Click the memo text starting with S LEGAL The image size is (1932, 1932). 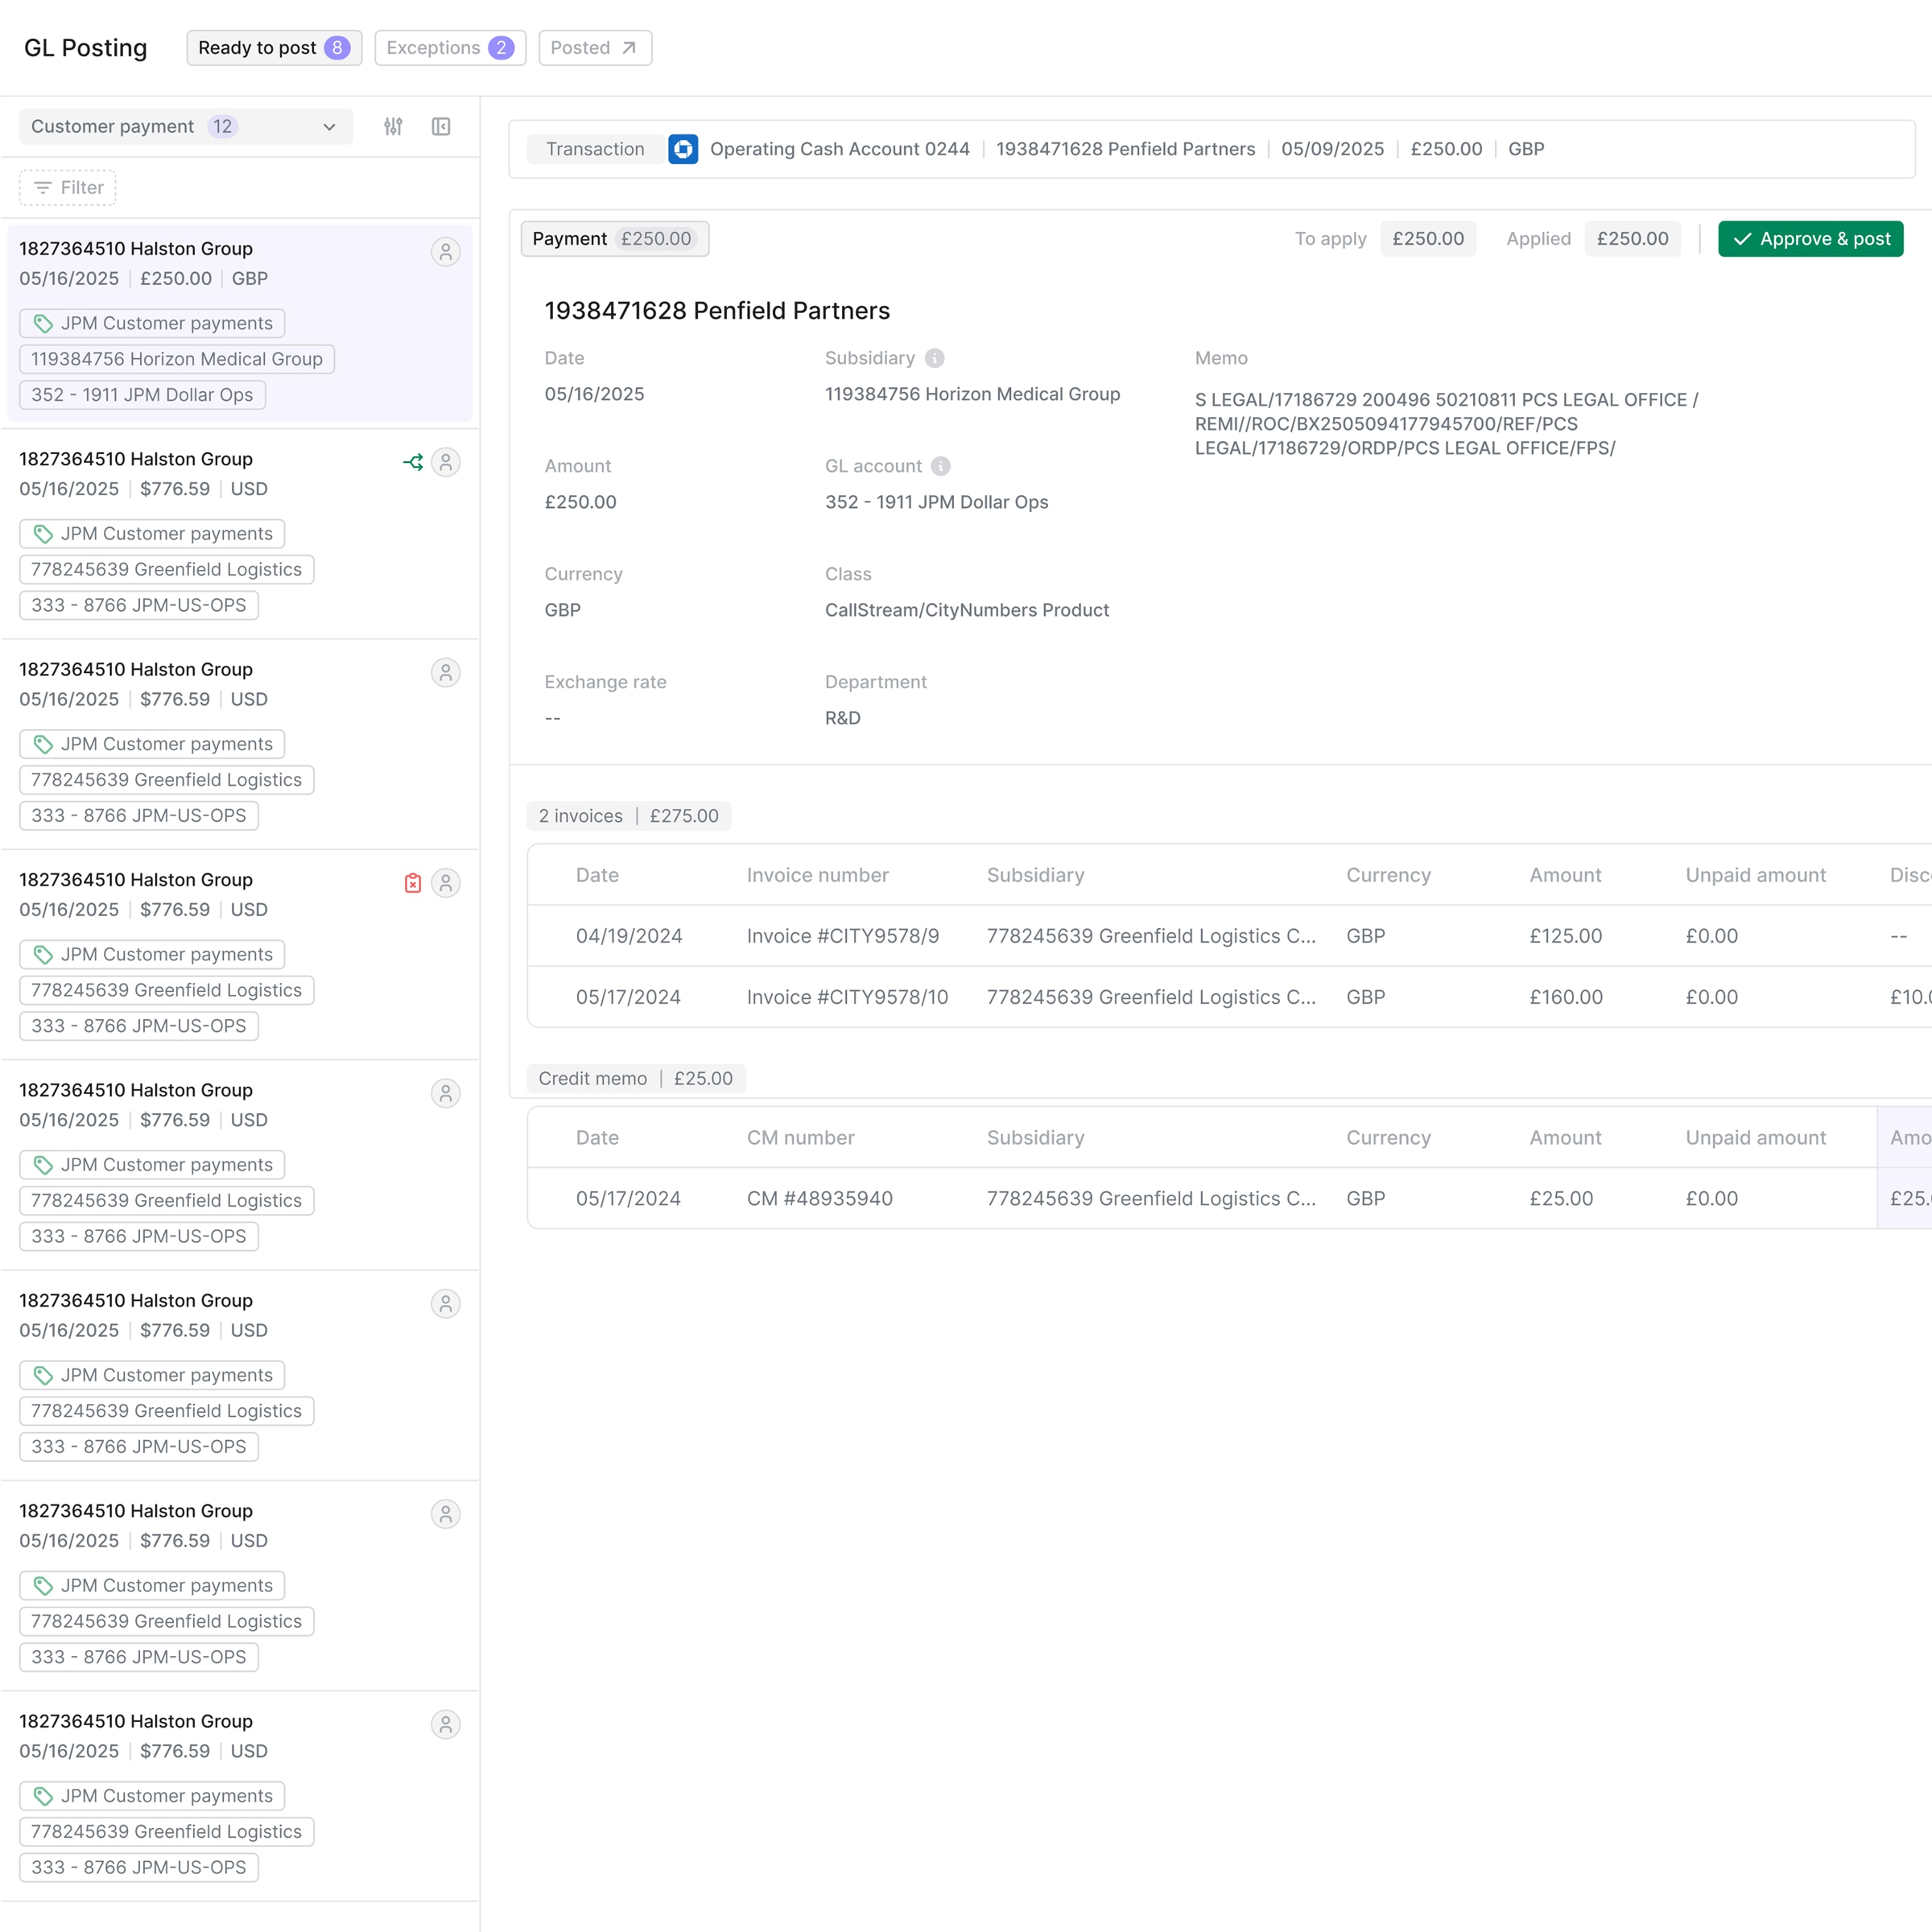[x=1447, y=424]
